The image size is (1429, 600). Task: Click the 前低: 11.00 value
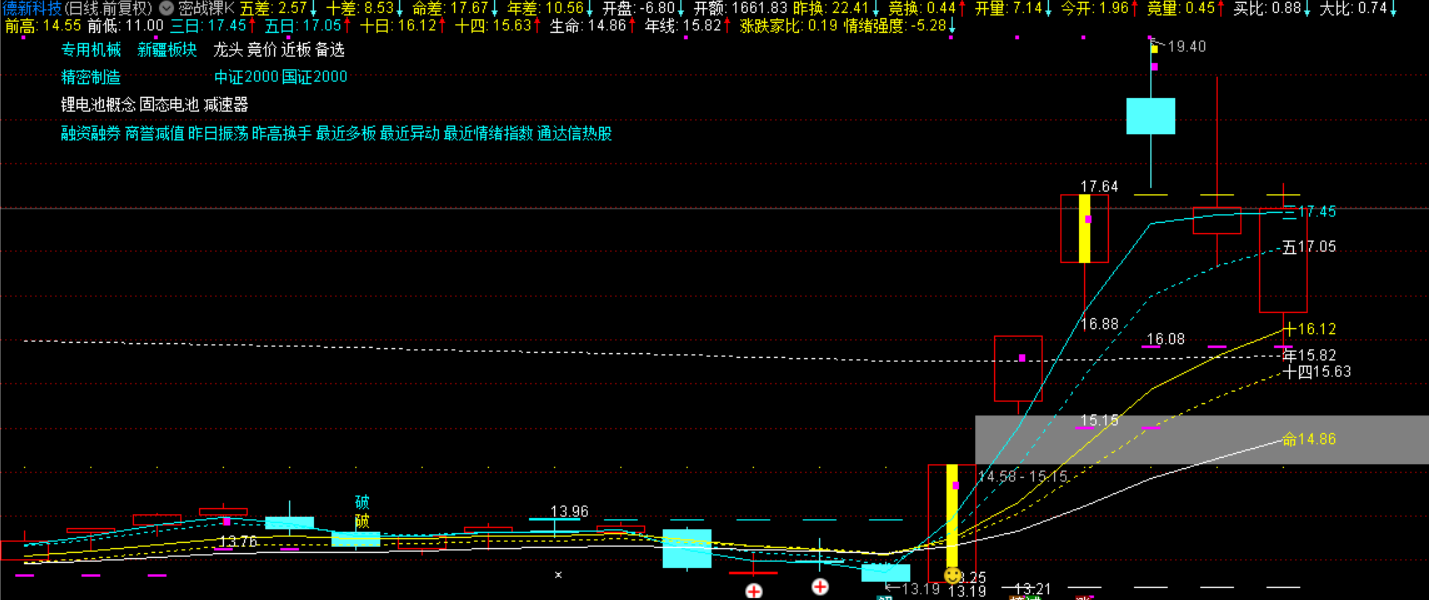(125, 26)
